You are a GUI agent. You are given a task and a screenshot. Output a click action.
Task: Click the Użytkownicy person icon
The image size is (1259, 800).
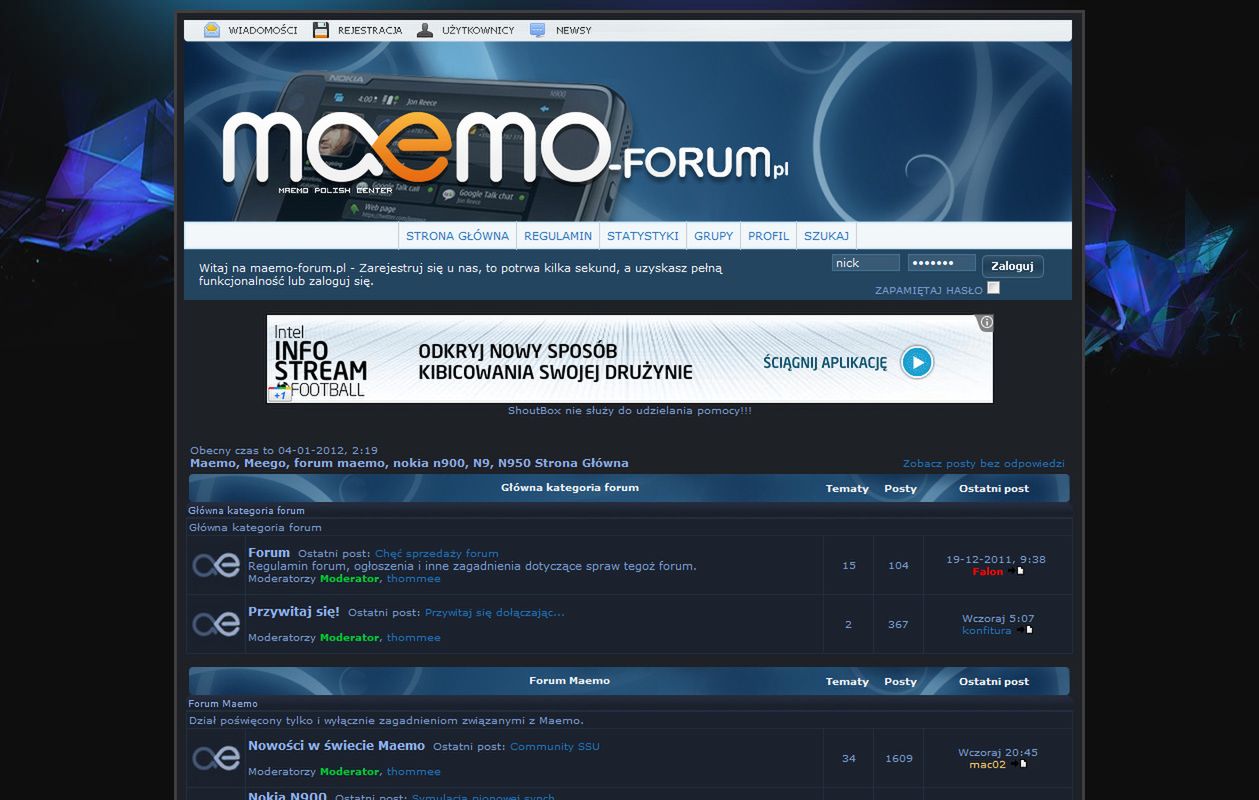tap(425, 30)
